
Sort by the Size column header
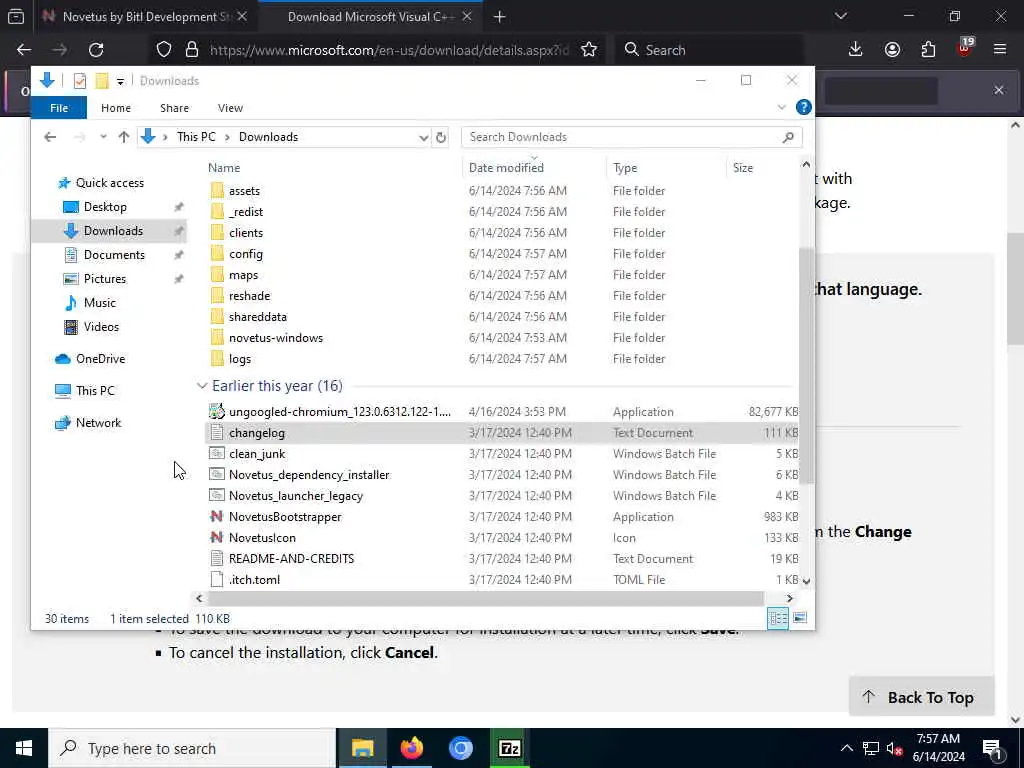tap(743, 168)
